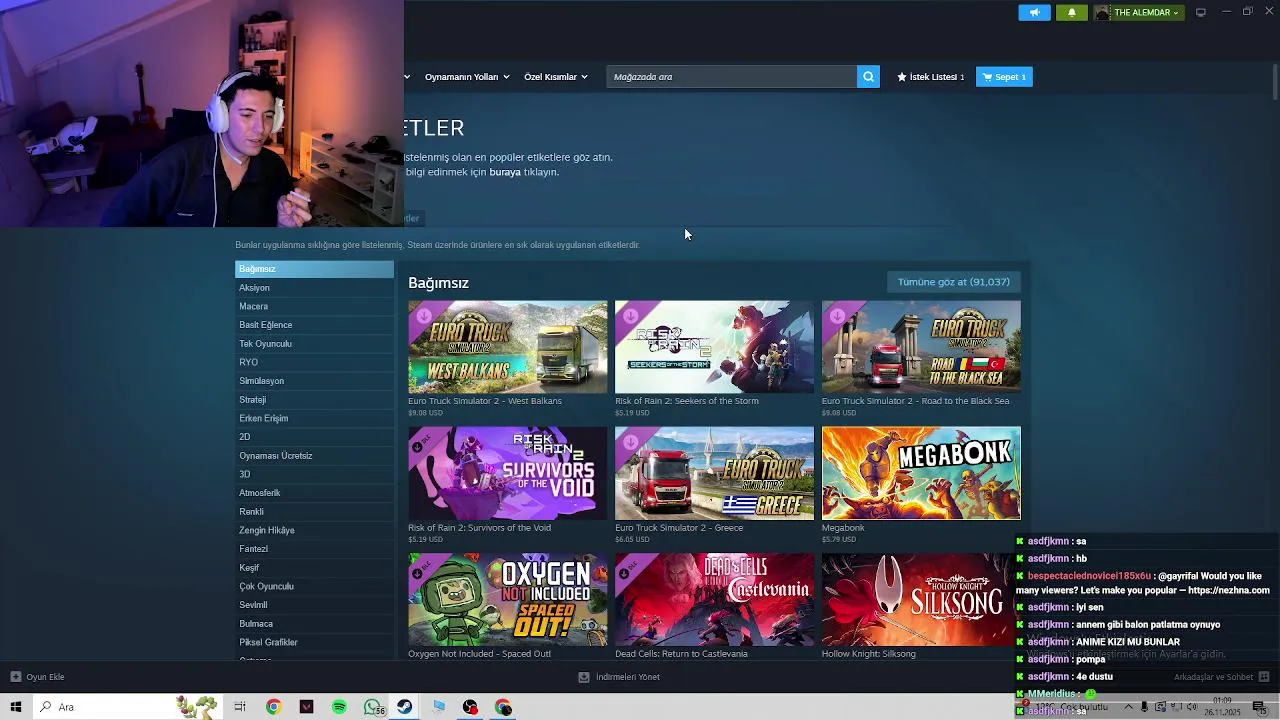Select the Aksiyon tag

(314, 288)
